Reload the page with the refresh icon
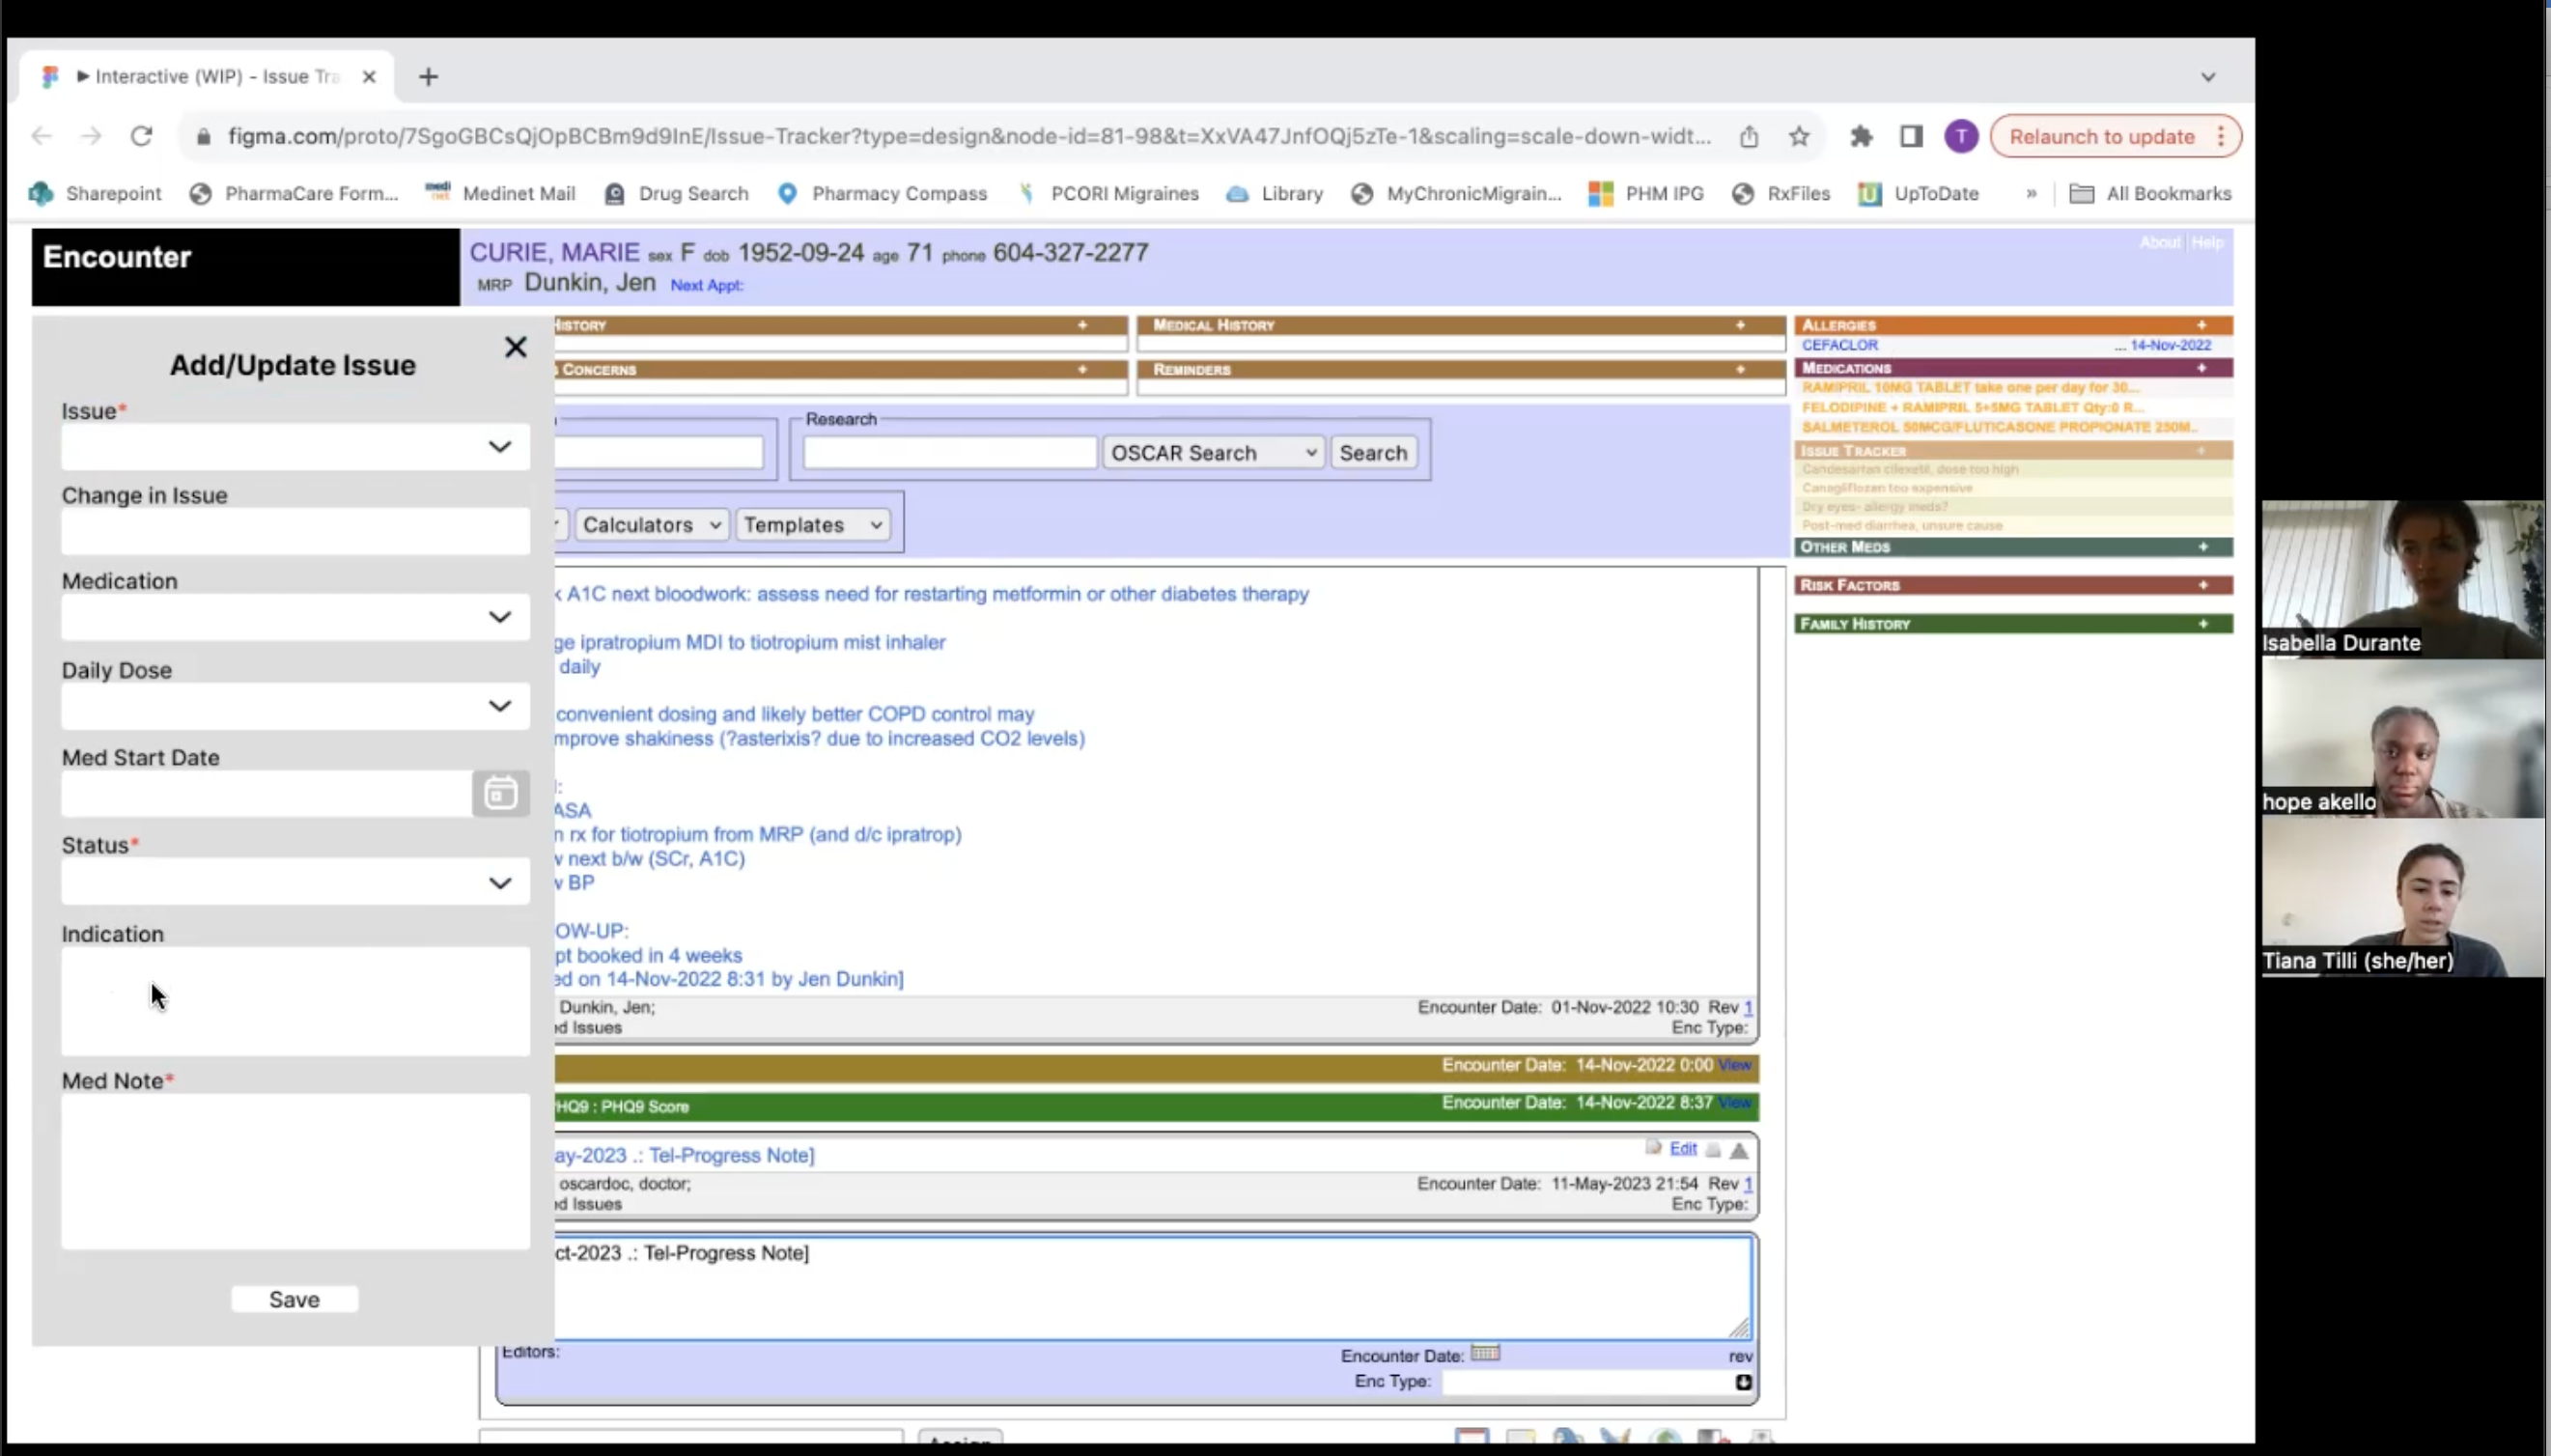This screenshot has width=2551, height=1456. 141,136
